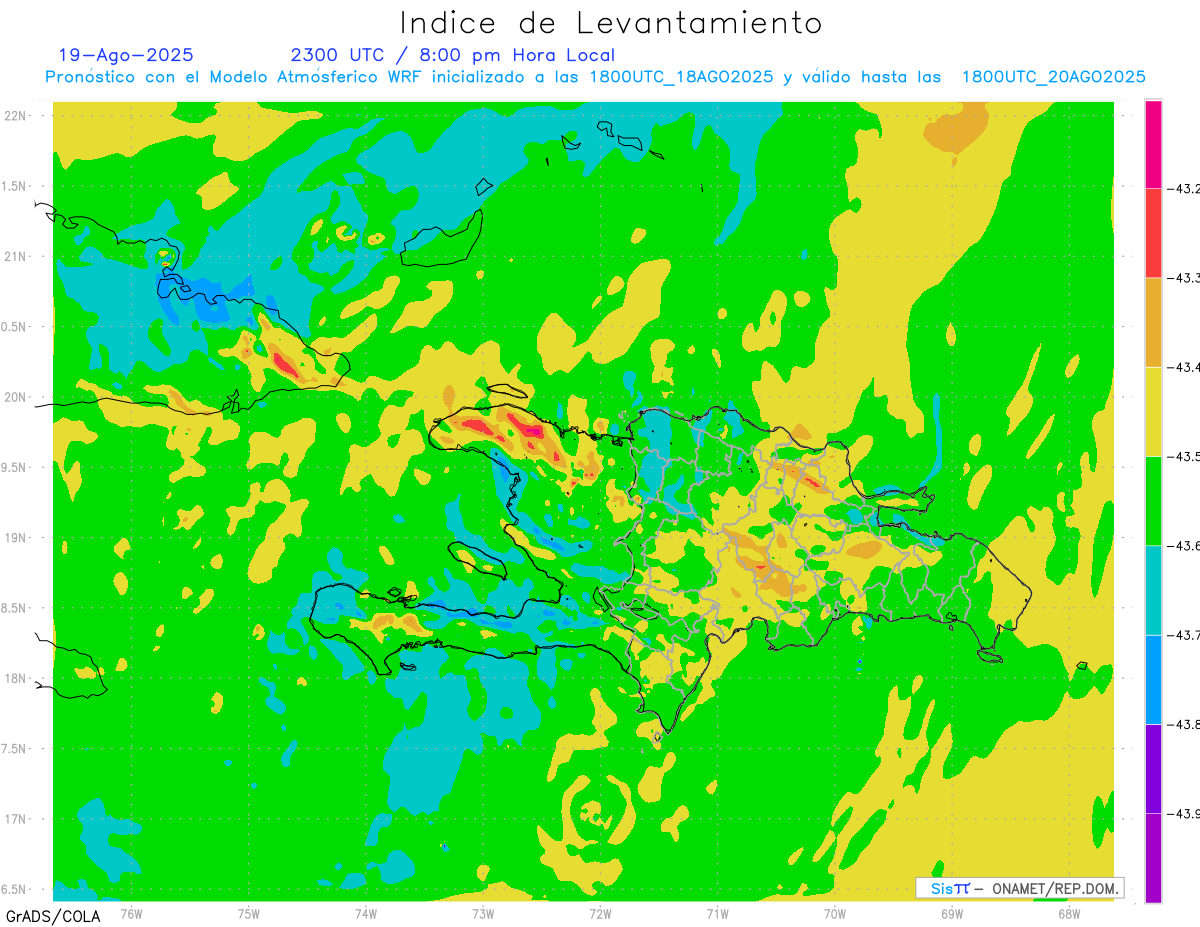Viewport: 1200px width, 927px height.
Task: Click the legend value "-43.9"
Action: [x=1184, y=813]
